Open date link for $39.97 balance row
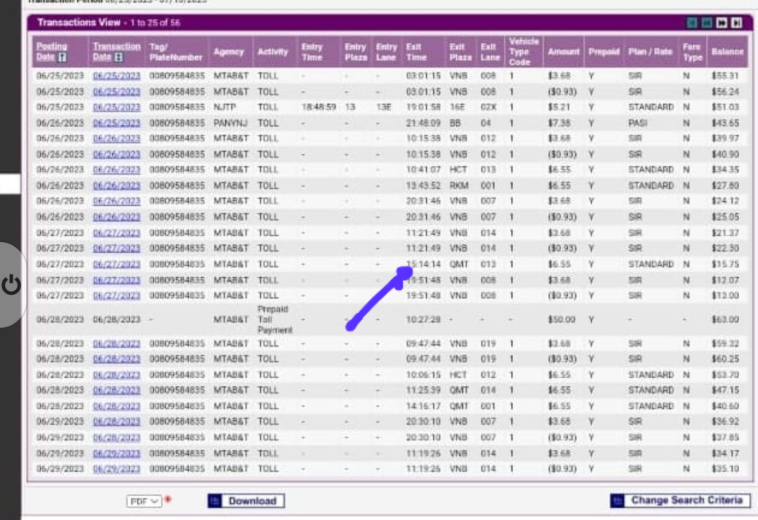The image size is (758, 520). (x=117, y=139)
